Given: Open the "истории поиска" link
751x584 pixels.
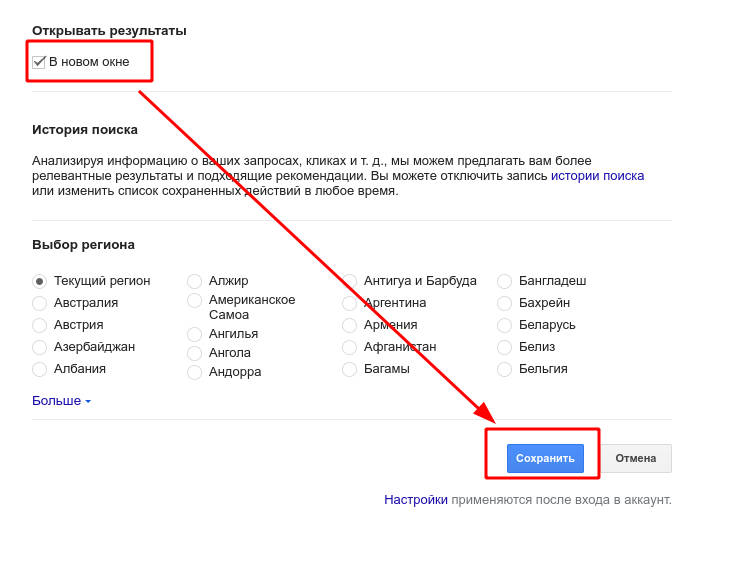Looking at the screenshot, I should click(597, 176).
